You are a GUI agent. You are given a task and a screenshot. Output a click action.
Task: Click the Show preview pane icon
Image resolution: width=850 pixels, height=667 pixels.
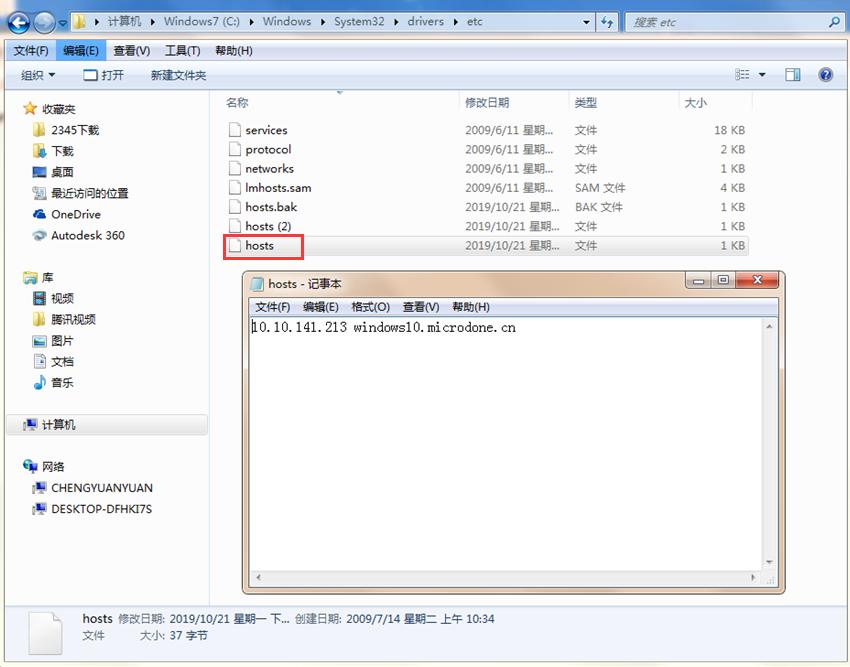(x=792, y=74)
